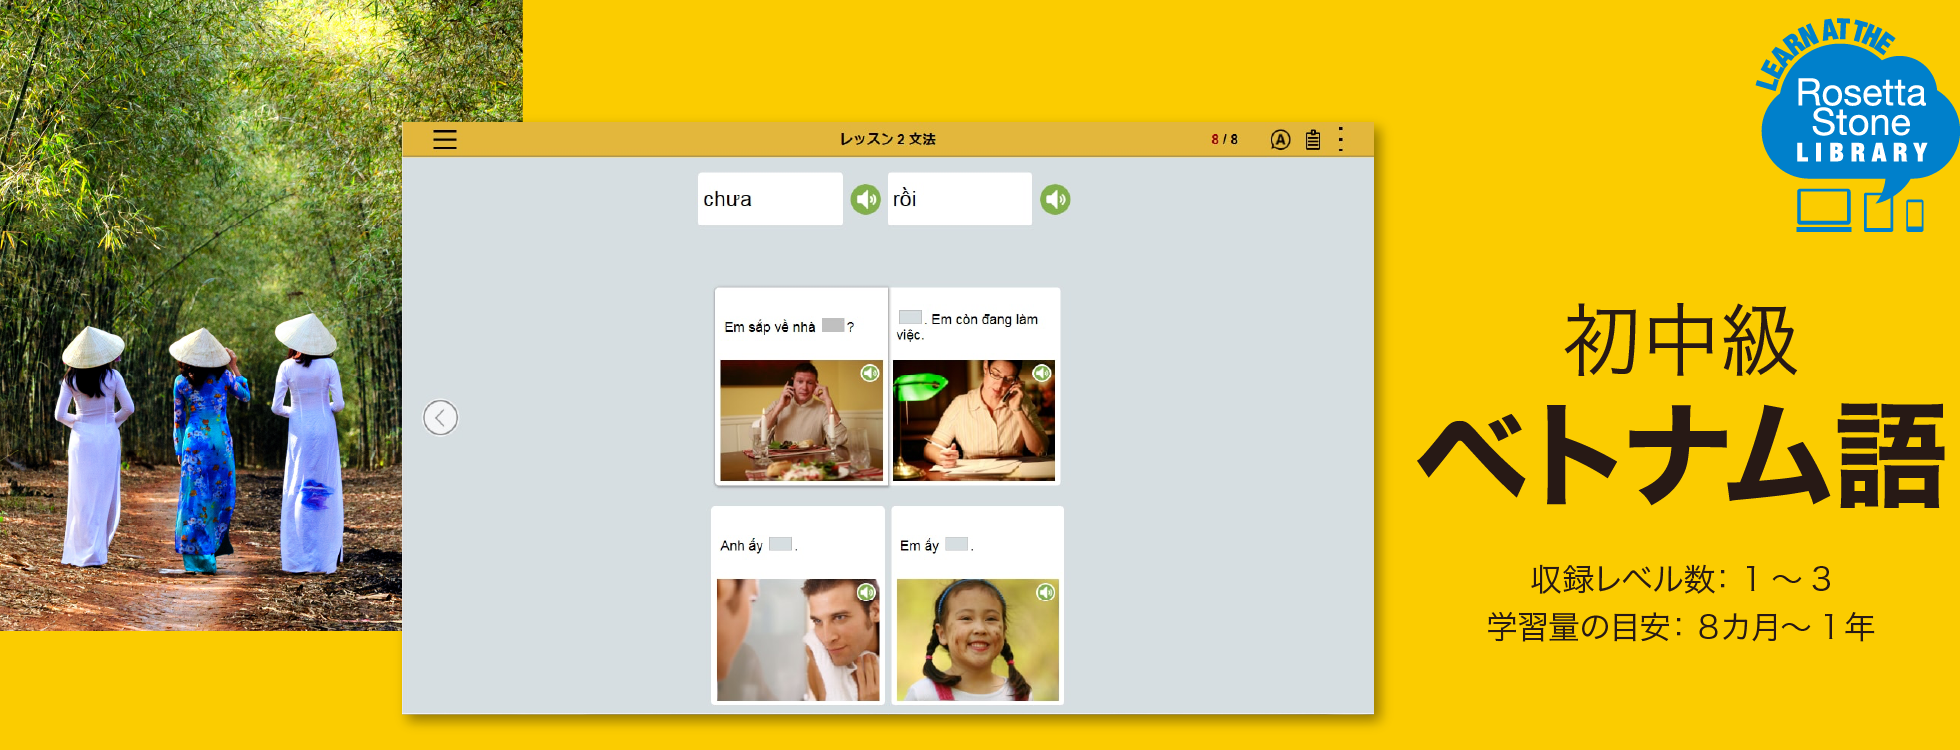
Task: Click the circled A alphabet icon
Action: click(1280, 140)
